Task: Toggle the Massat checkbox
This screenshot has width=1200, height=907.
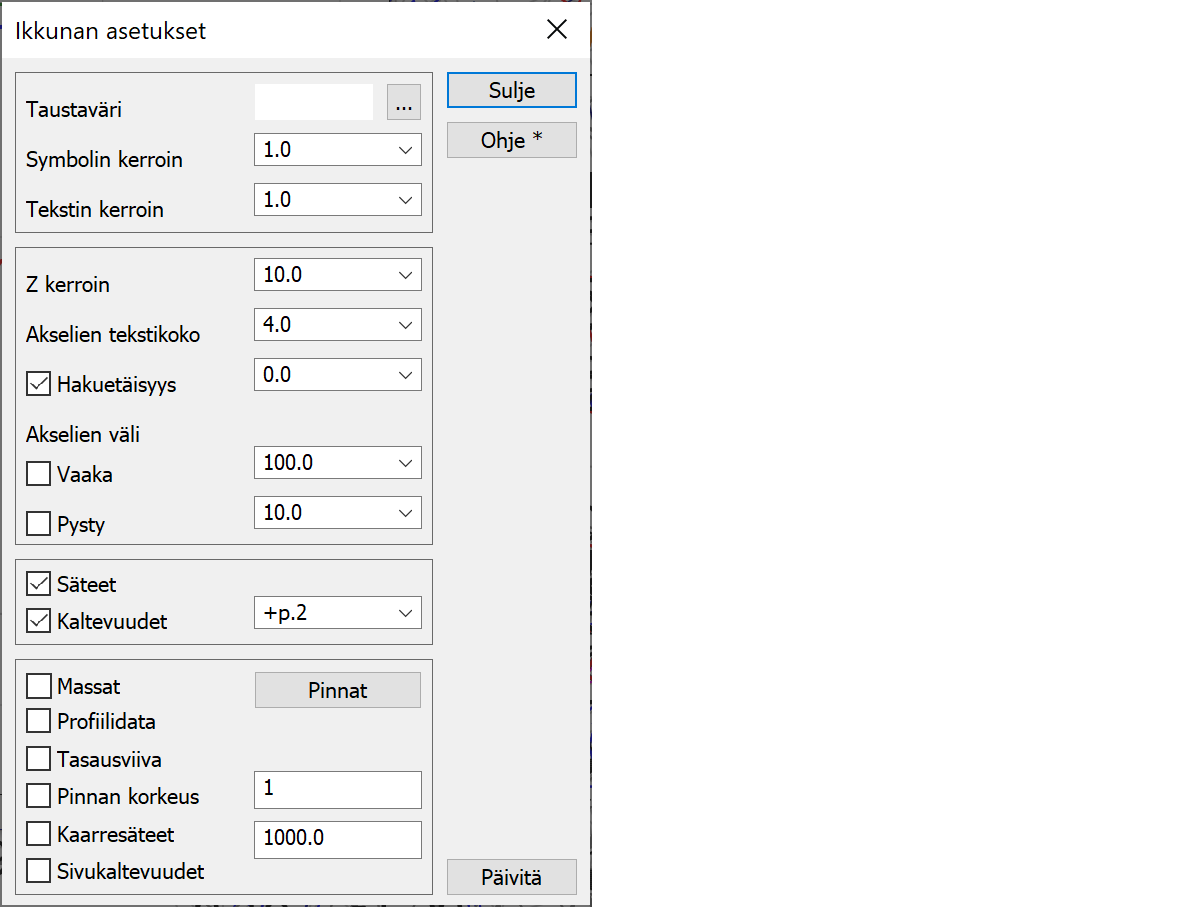Action: [x=39, y=687]
